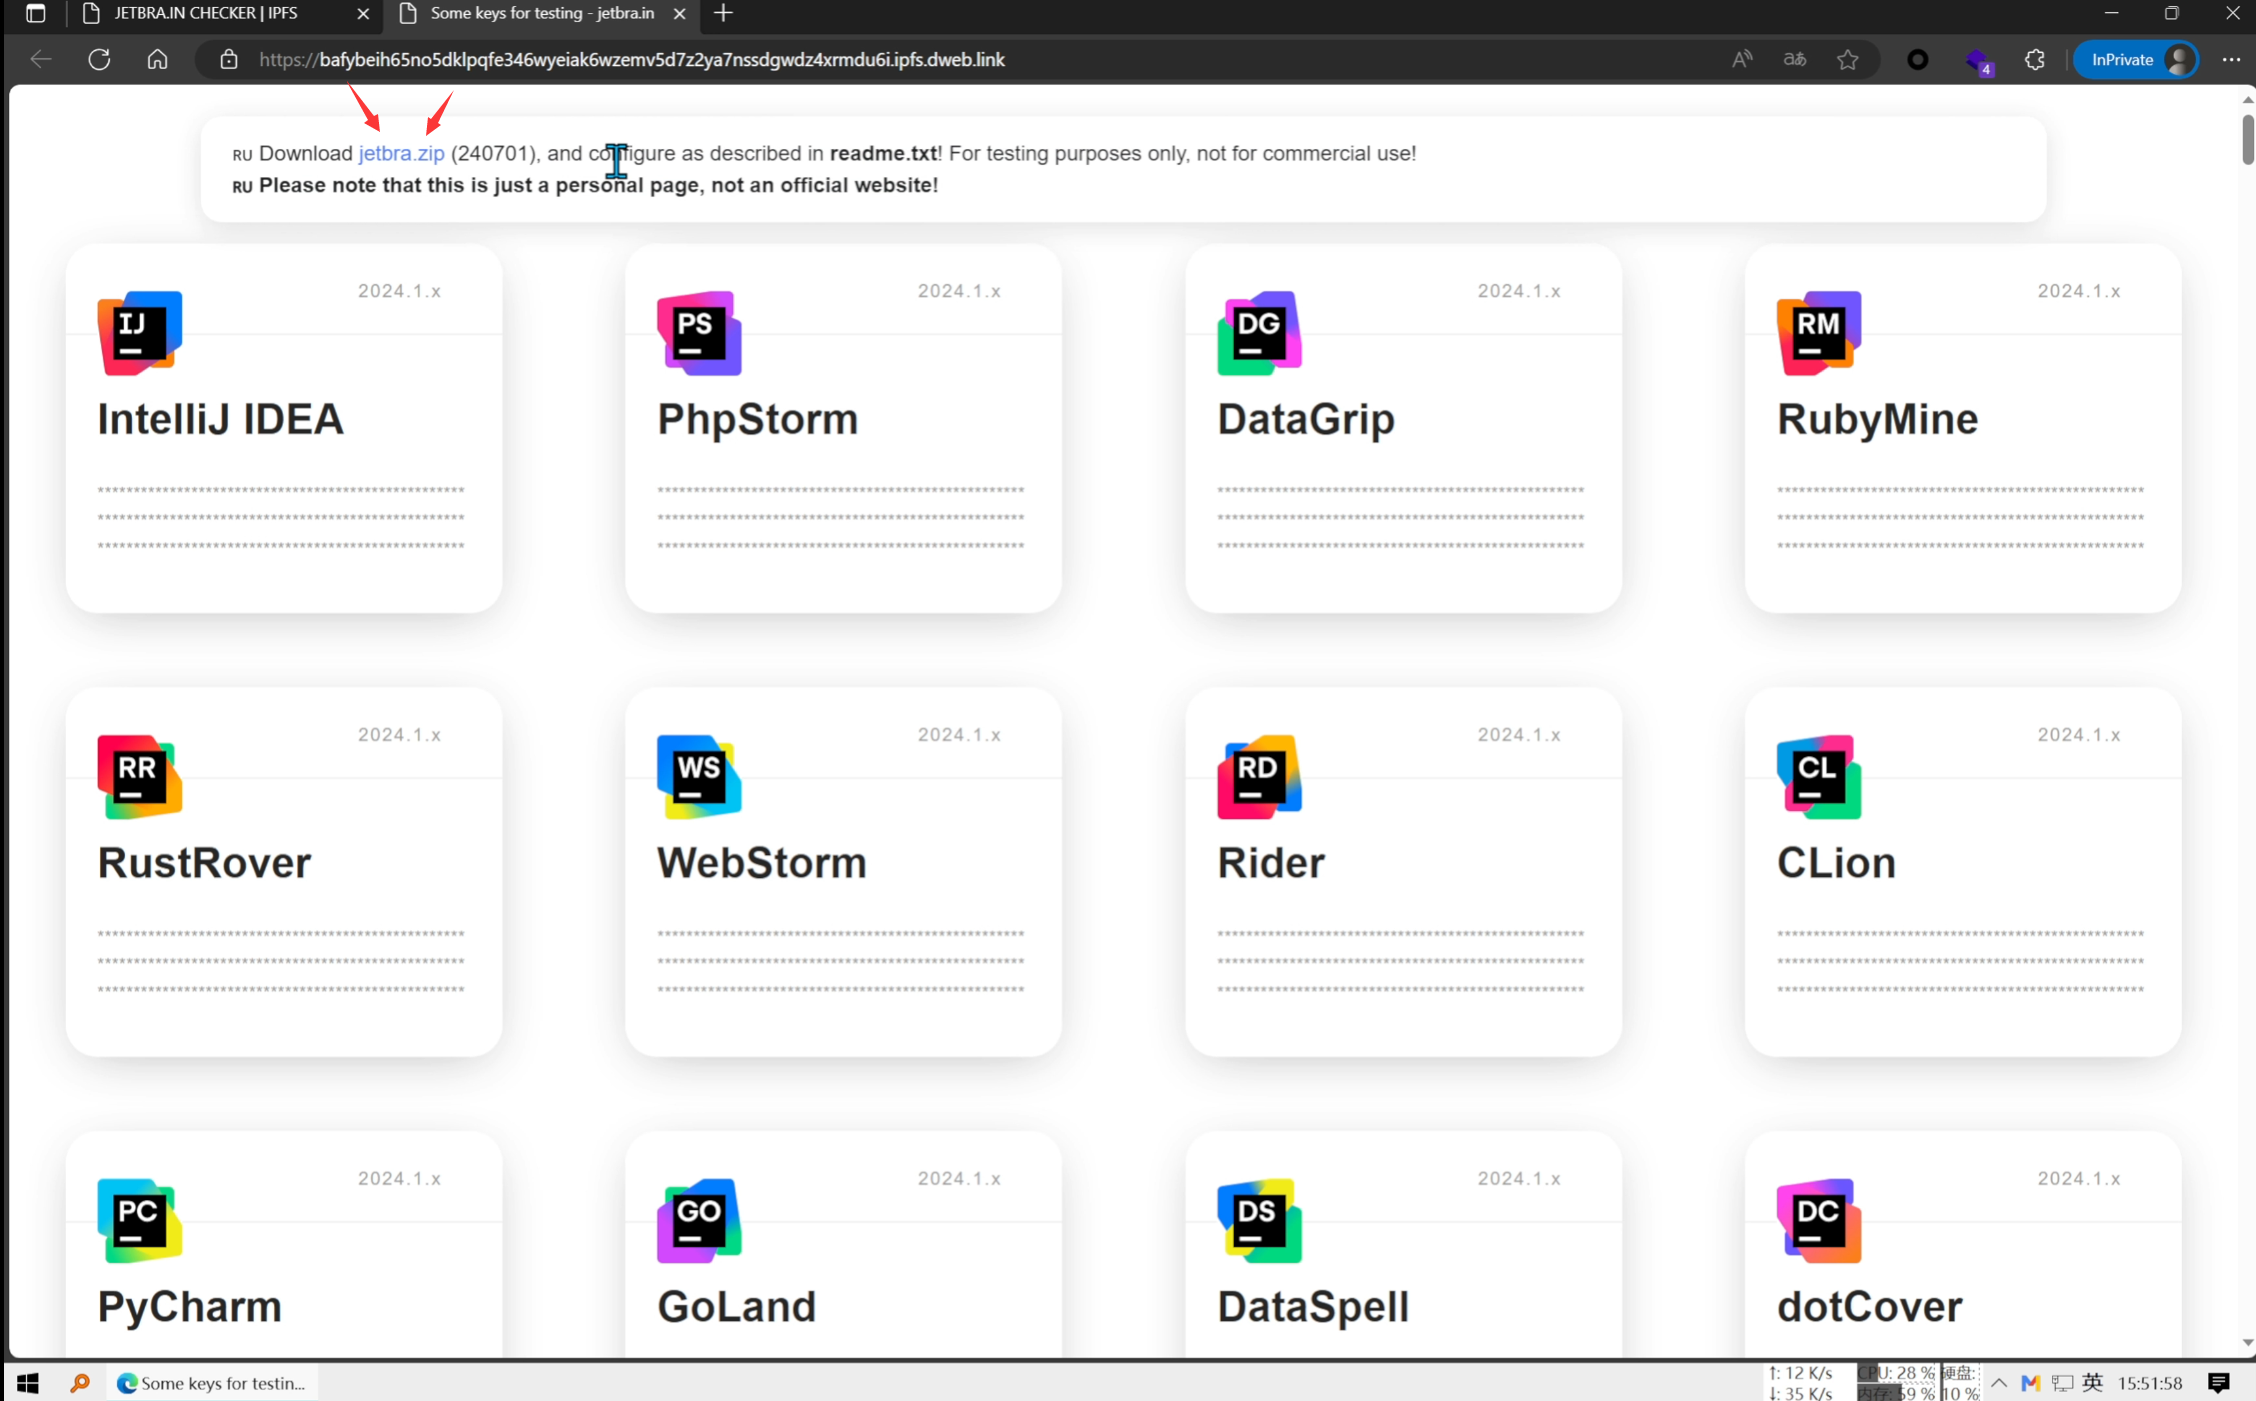2256x1401 pixels.
Task: Open the extensions puzzle icon
Action: [2035, 59]
